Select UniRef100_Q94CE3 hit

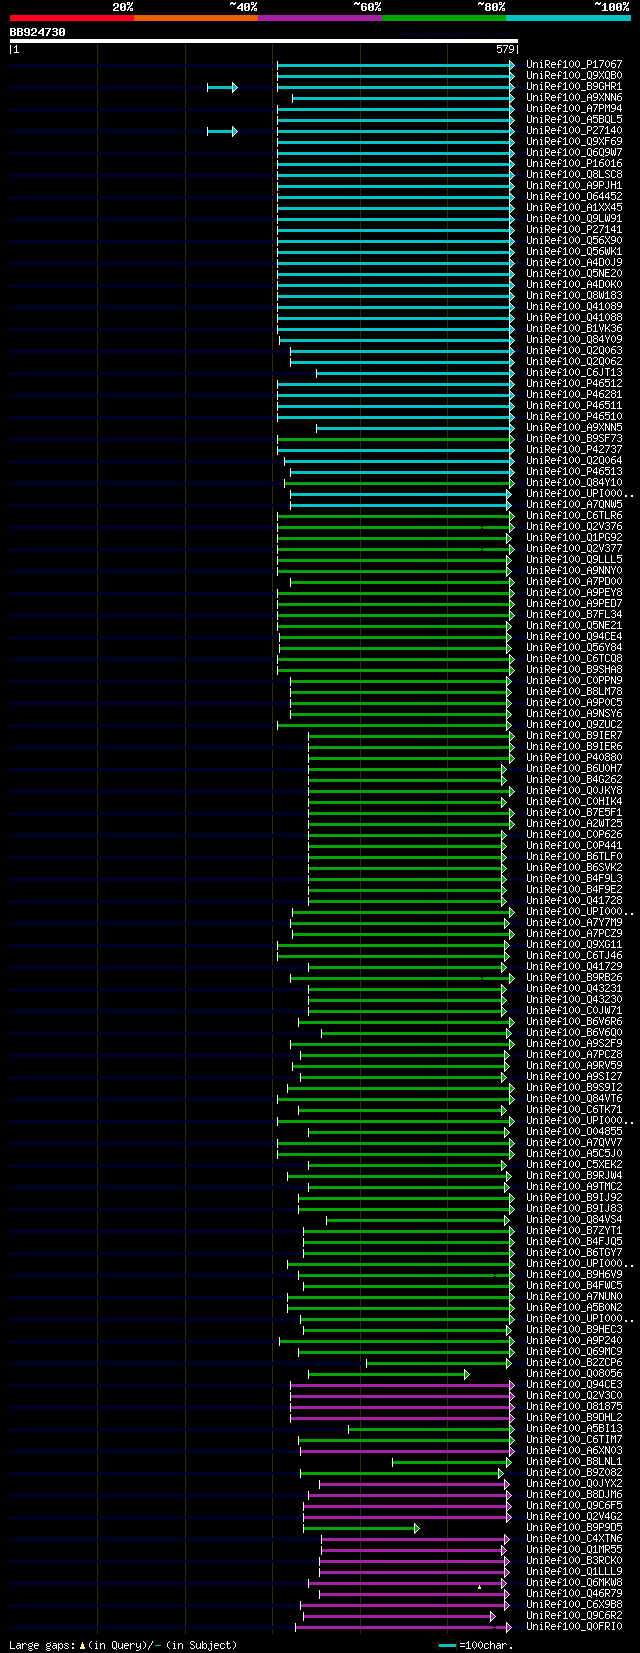(574, 1385)
